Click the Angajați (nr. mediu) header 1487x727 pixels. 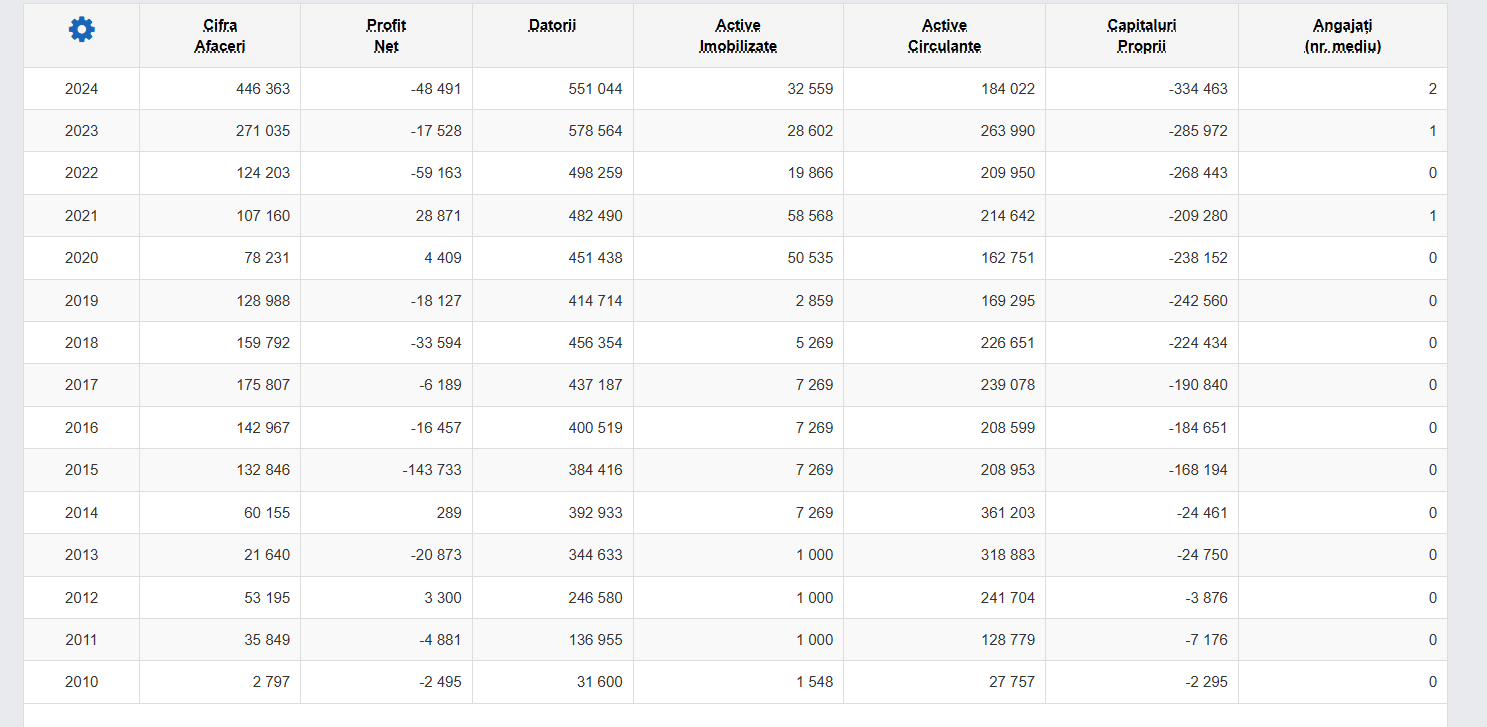(1342, 36)
